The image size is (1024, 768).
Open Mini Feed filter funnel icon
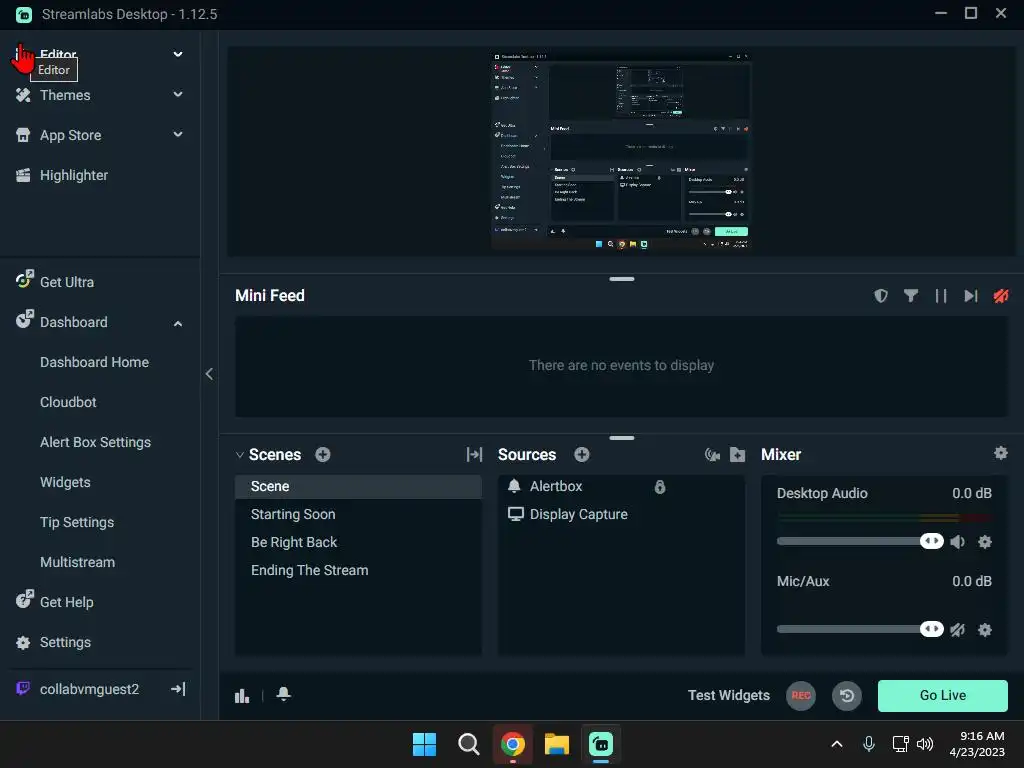(911, 296)
